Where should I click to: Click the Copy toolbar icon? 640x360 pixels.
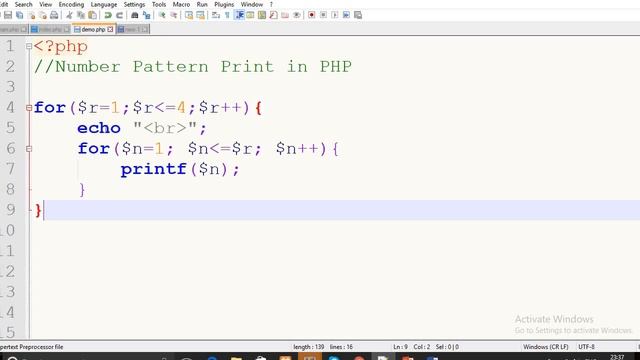pos(81,15)
